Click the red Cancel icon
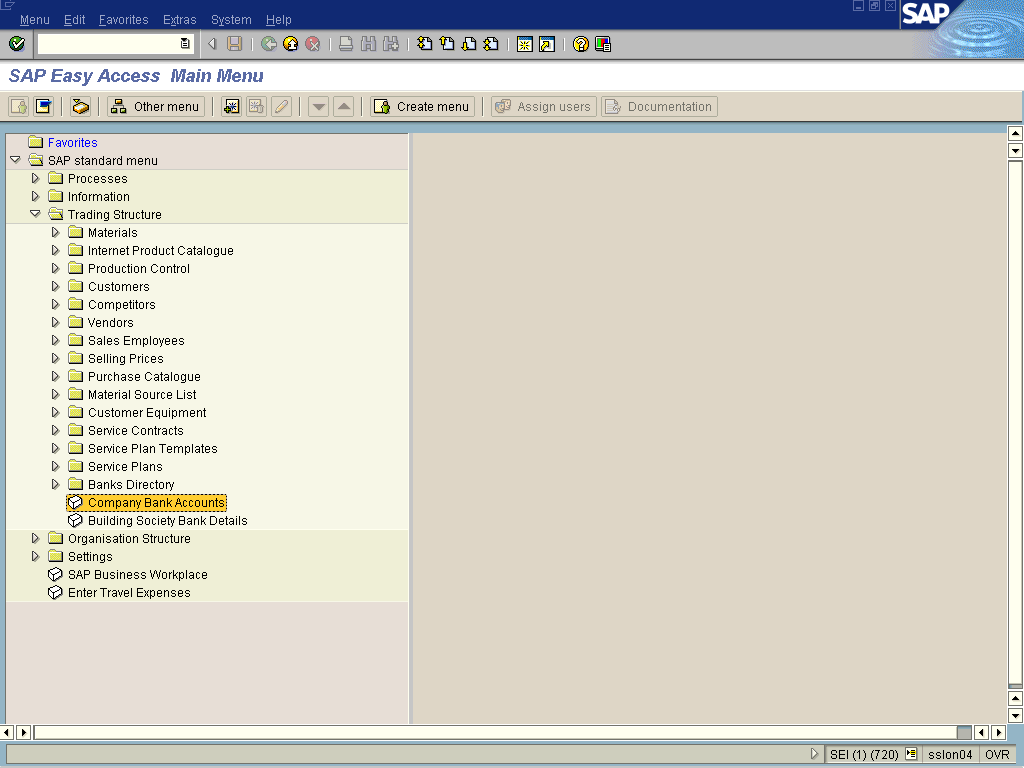Image resolution: width=1024 pixels, height=768 pixels. pyautogui.click(x=313, y=44)
